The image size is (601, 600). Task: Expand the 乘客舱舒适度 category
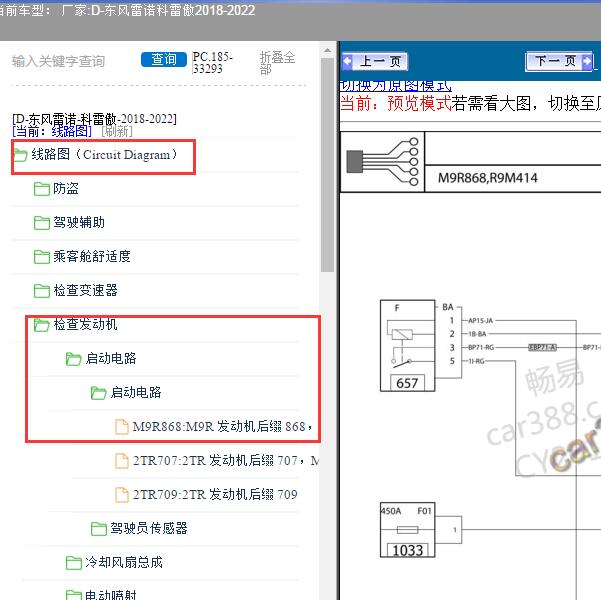92,256
